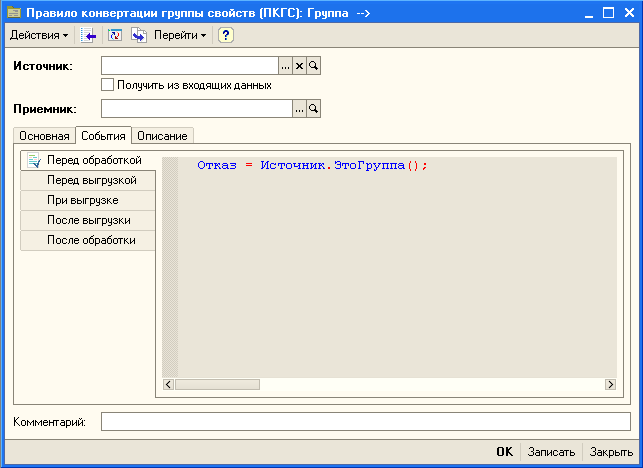Image resolution: width=643 pixels, height=468 pixels.
Task: Expand the Перейти dropdown menu
Action: 180,36
